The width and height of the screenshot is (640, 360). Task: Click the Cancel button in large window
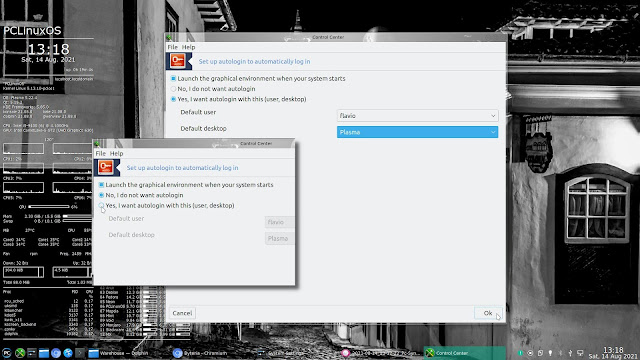click(x=182, y=313)
